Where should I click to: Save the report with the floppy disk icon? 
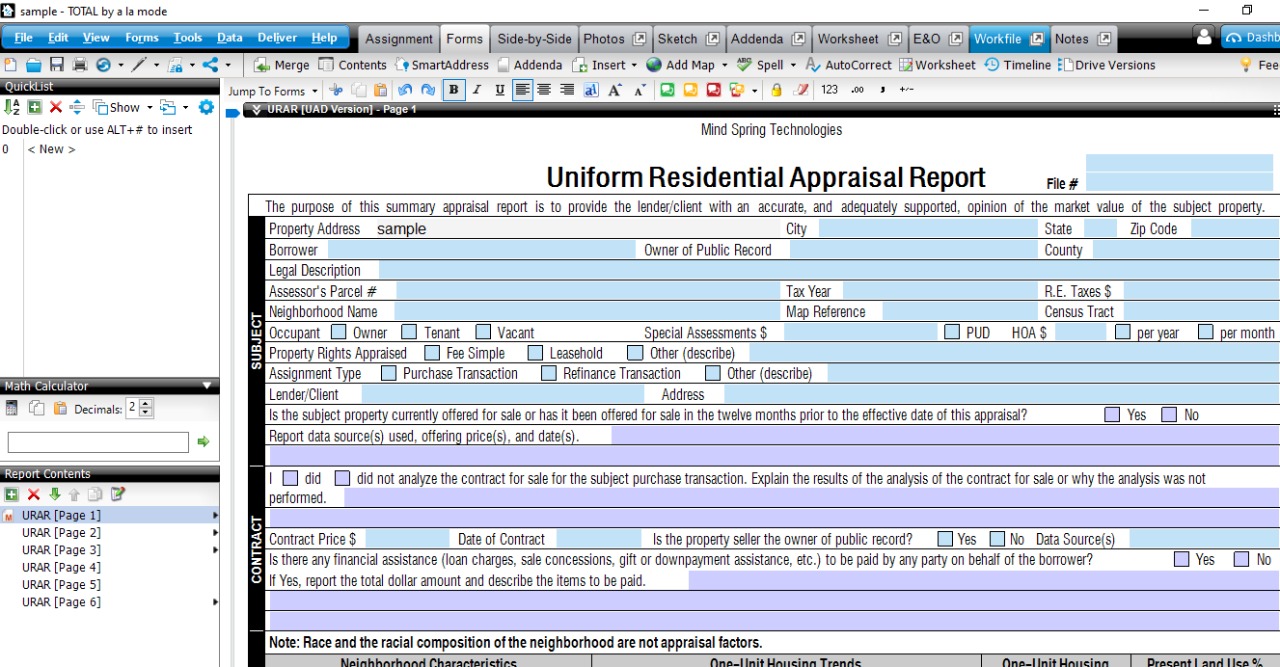(x=57, y=65)
